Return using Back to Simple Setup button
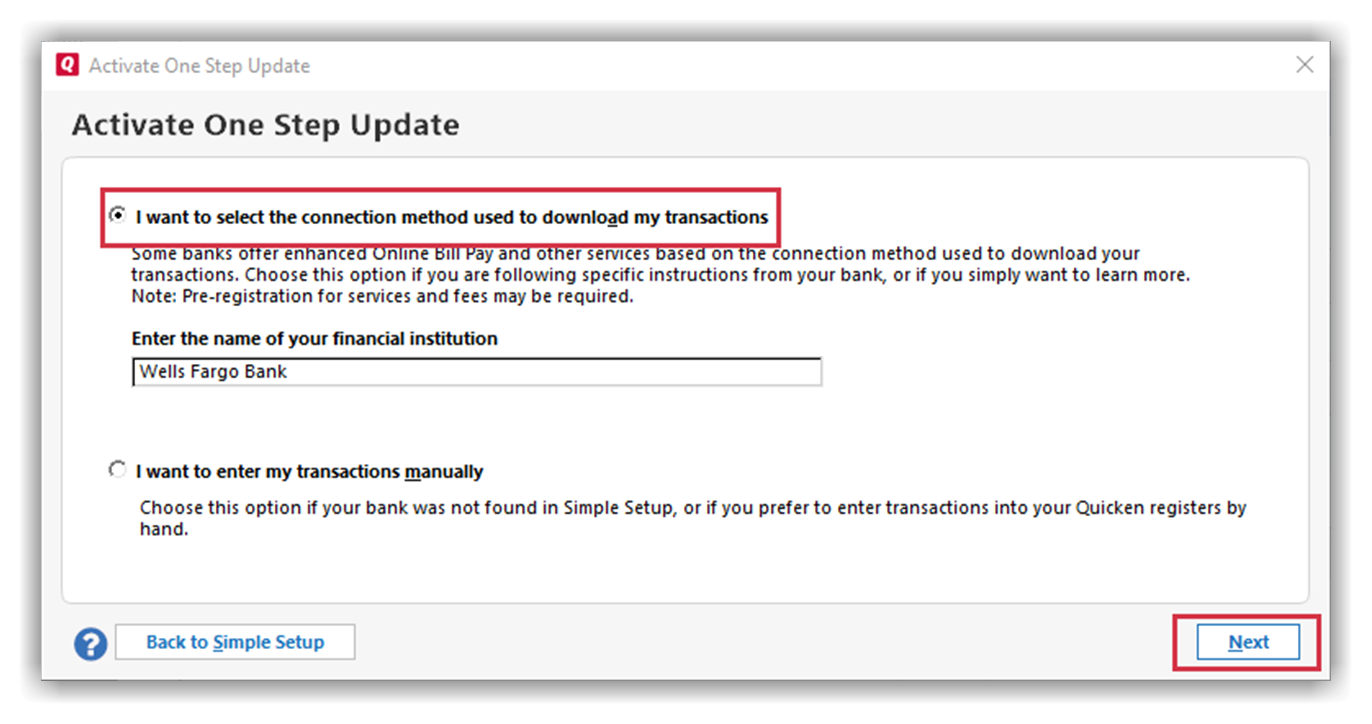The width and height of the screenshot is (1372, 724). coord(235,642)
